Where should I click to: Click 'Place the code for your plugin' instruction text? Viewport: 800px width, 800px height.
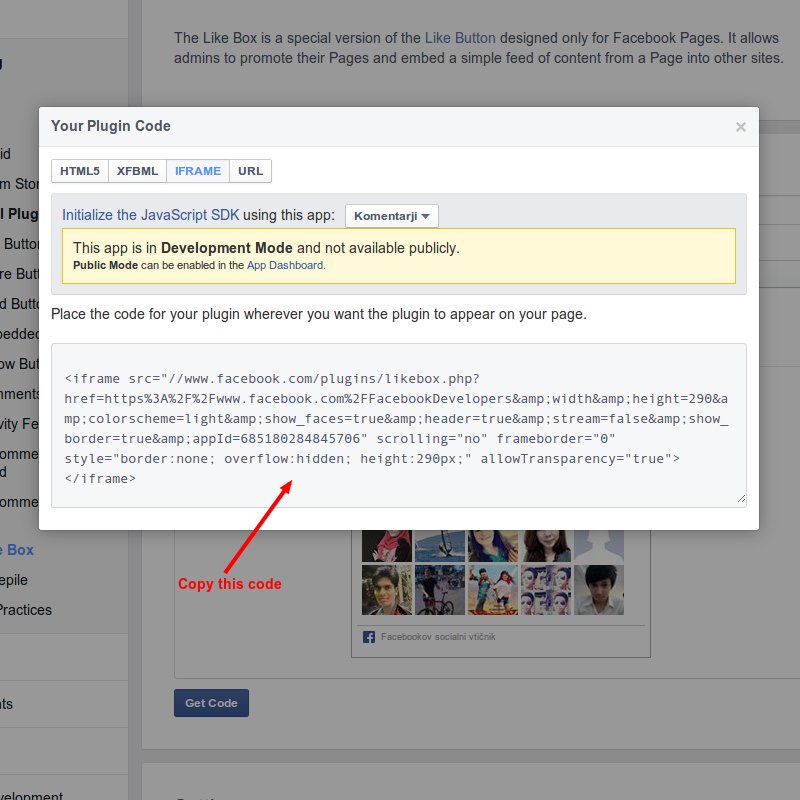click(319, 314)
